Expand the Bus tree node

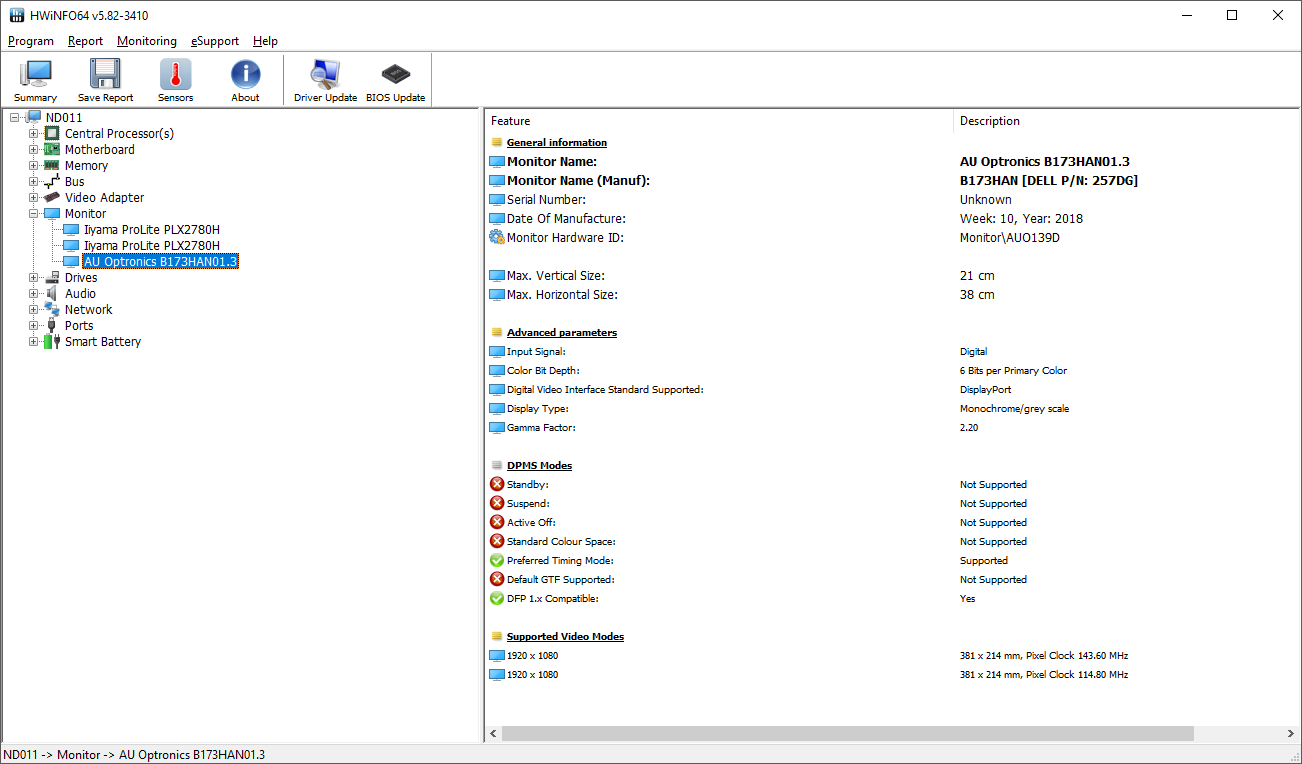pos(33,182)
